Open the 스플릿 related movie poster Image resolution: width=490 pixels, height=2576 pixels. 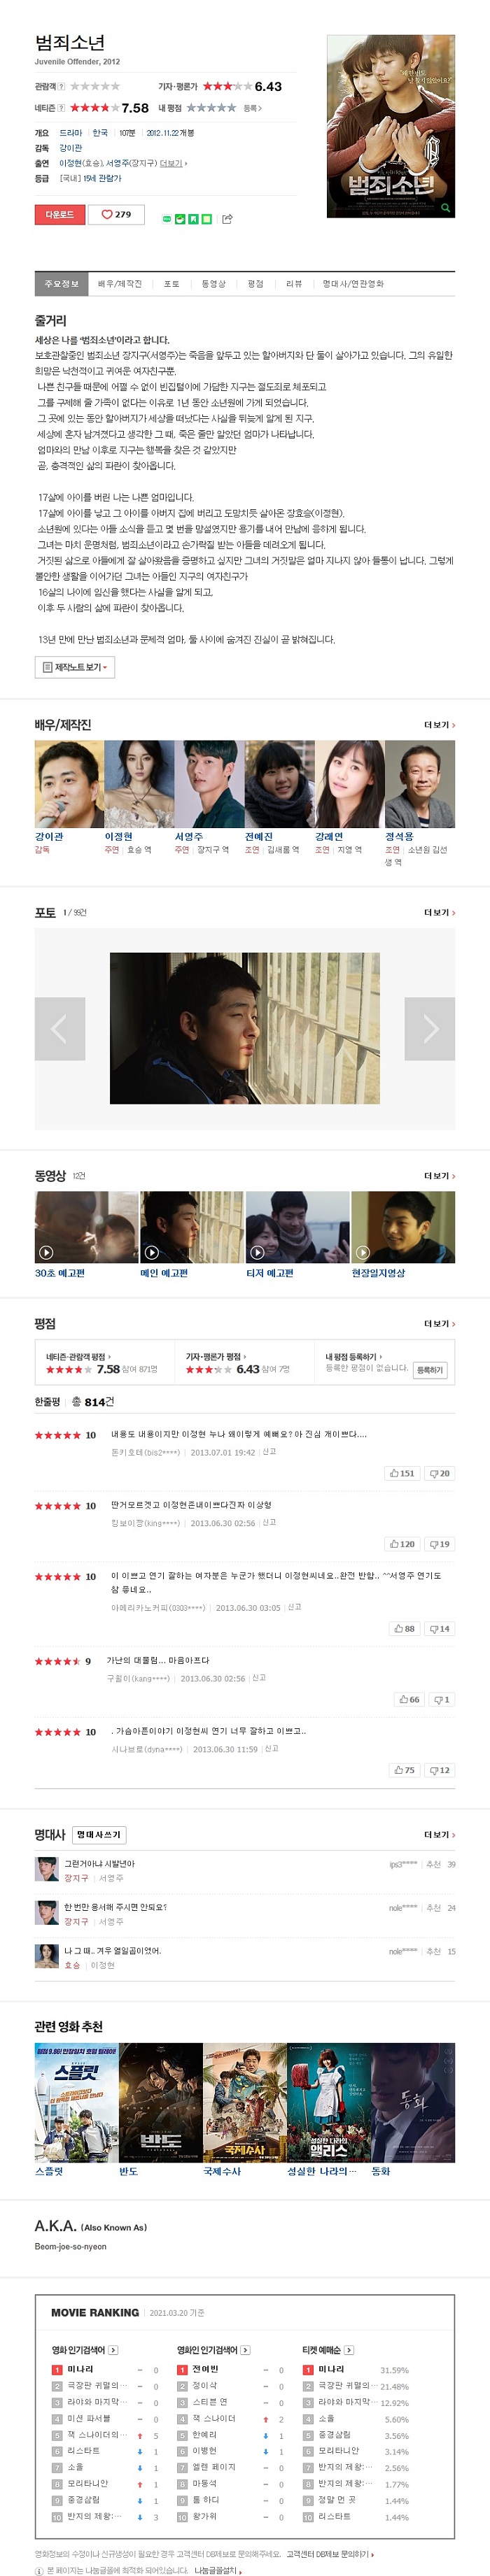click(x=76, y=2103)
